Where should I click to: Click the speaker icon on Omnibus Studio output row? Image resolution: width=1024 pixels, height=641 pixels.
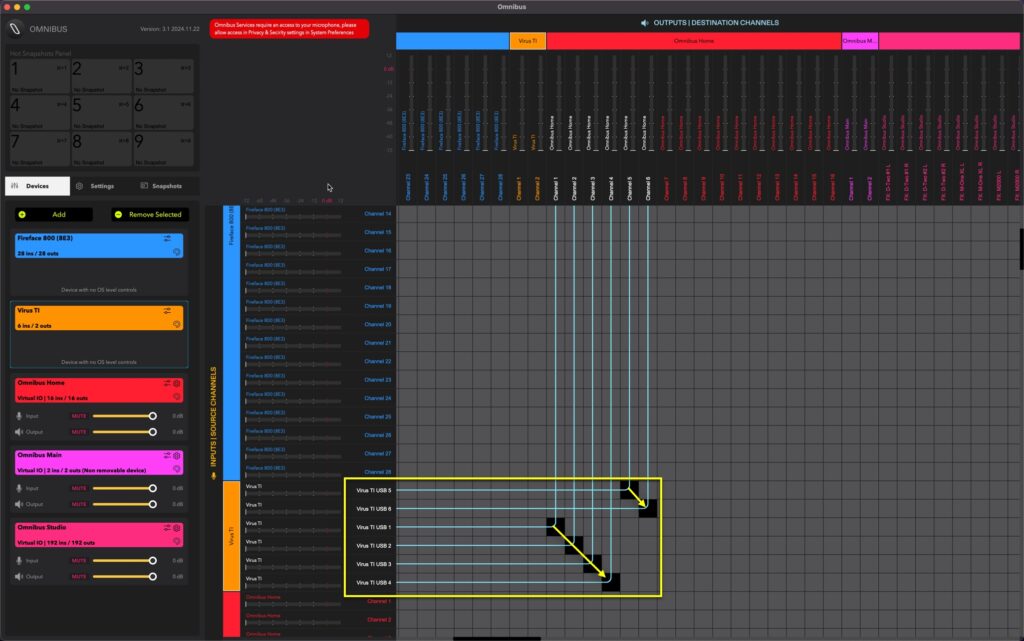point(20,576)
